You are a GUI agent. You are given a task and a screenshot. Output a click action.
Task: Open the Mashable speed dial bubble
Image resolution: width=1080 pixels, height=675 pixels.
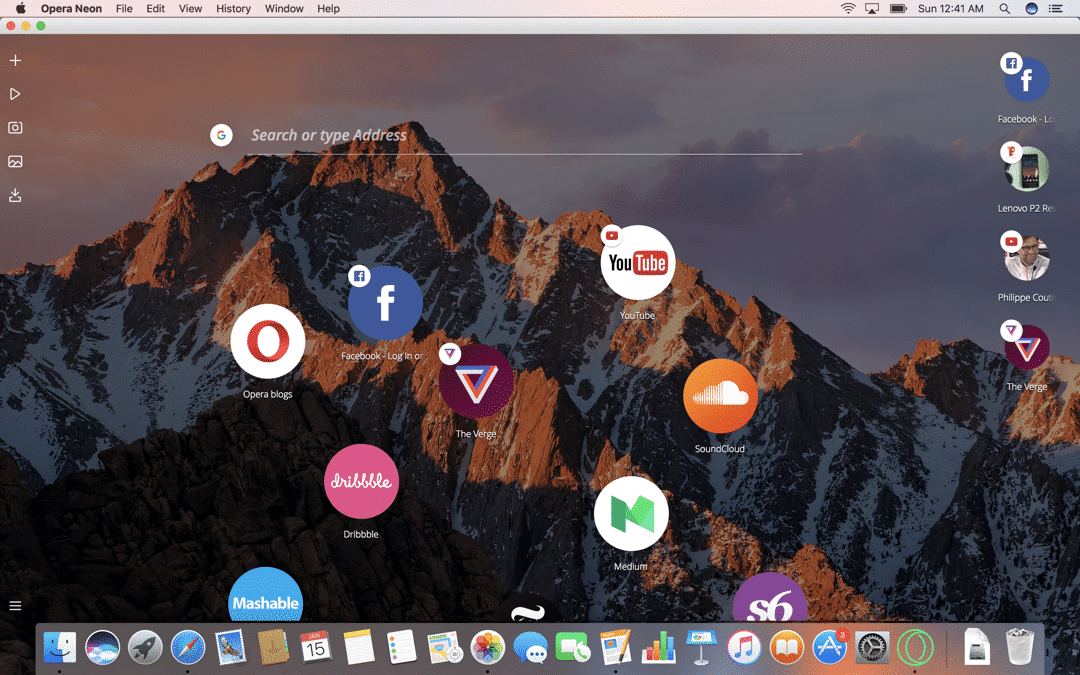[265, 596]
